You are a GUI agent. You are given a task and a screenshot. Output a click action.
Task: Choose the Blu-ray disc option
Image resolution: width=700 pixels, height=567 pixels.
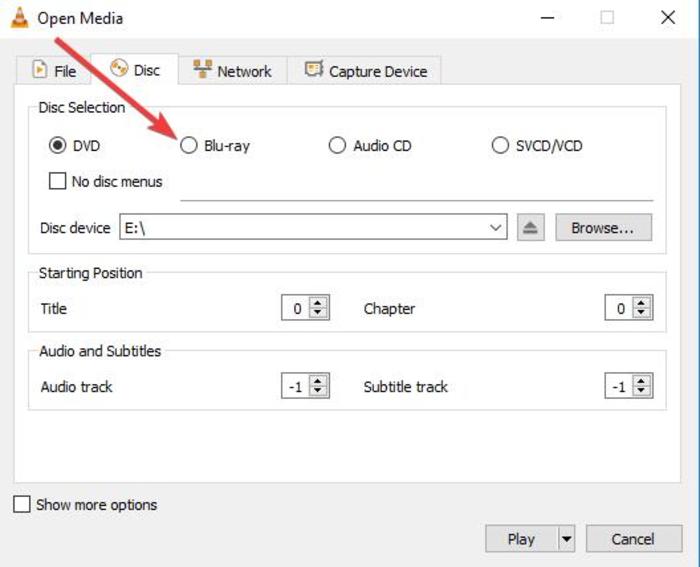tap(189, 146)
